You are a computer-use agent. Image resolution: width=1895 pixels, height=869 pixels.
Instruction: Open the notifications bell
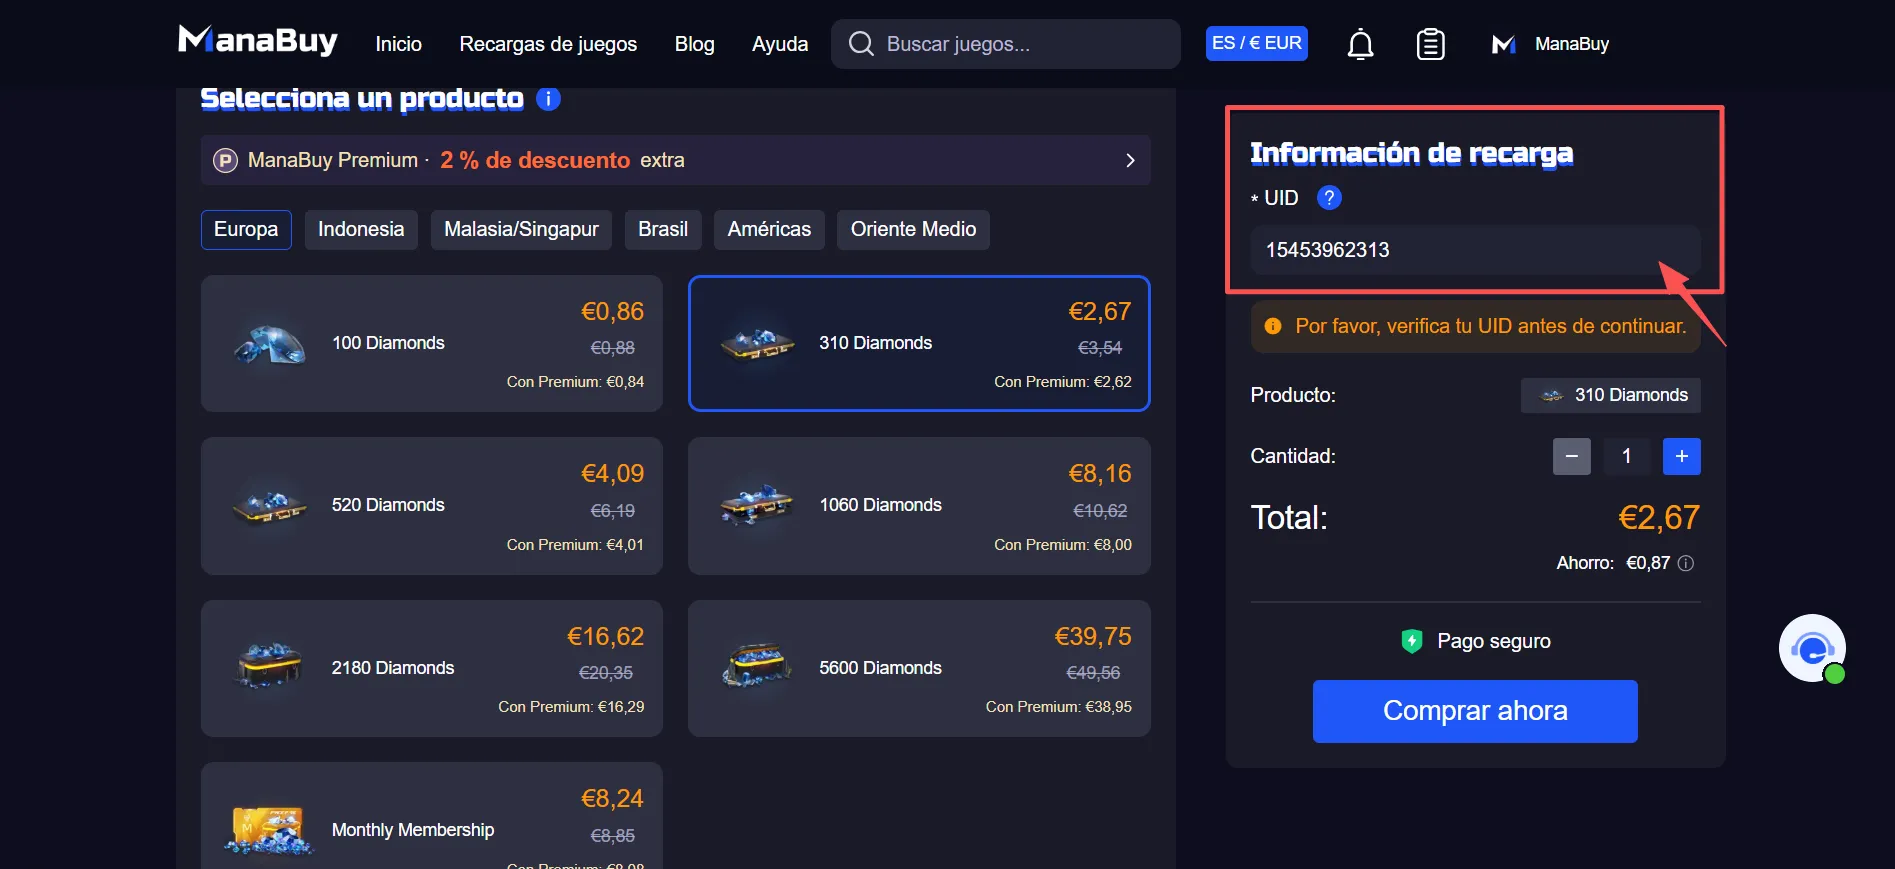point(1360,44)
